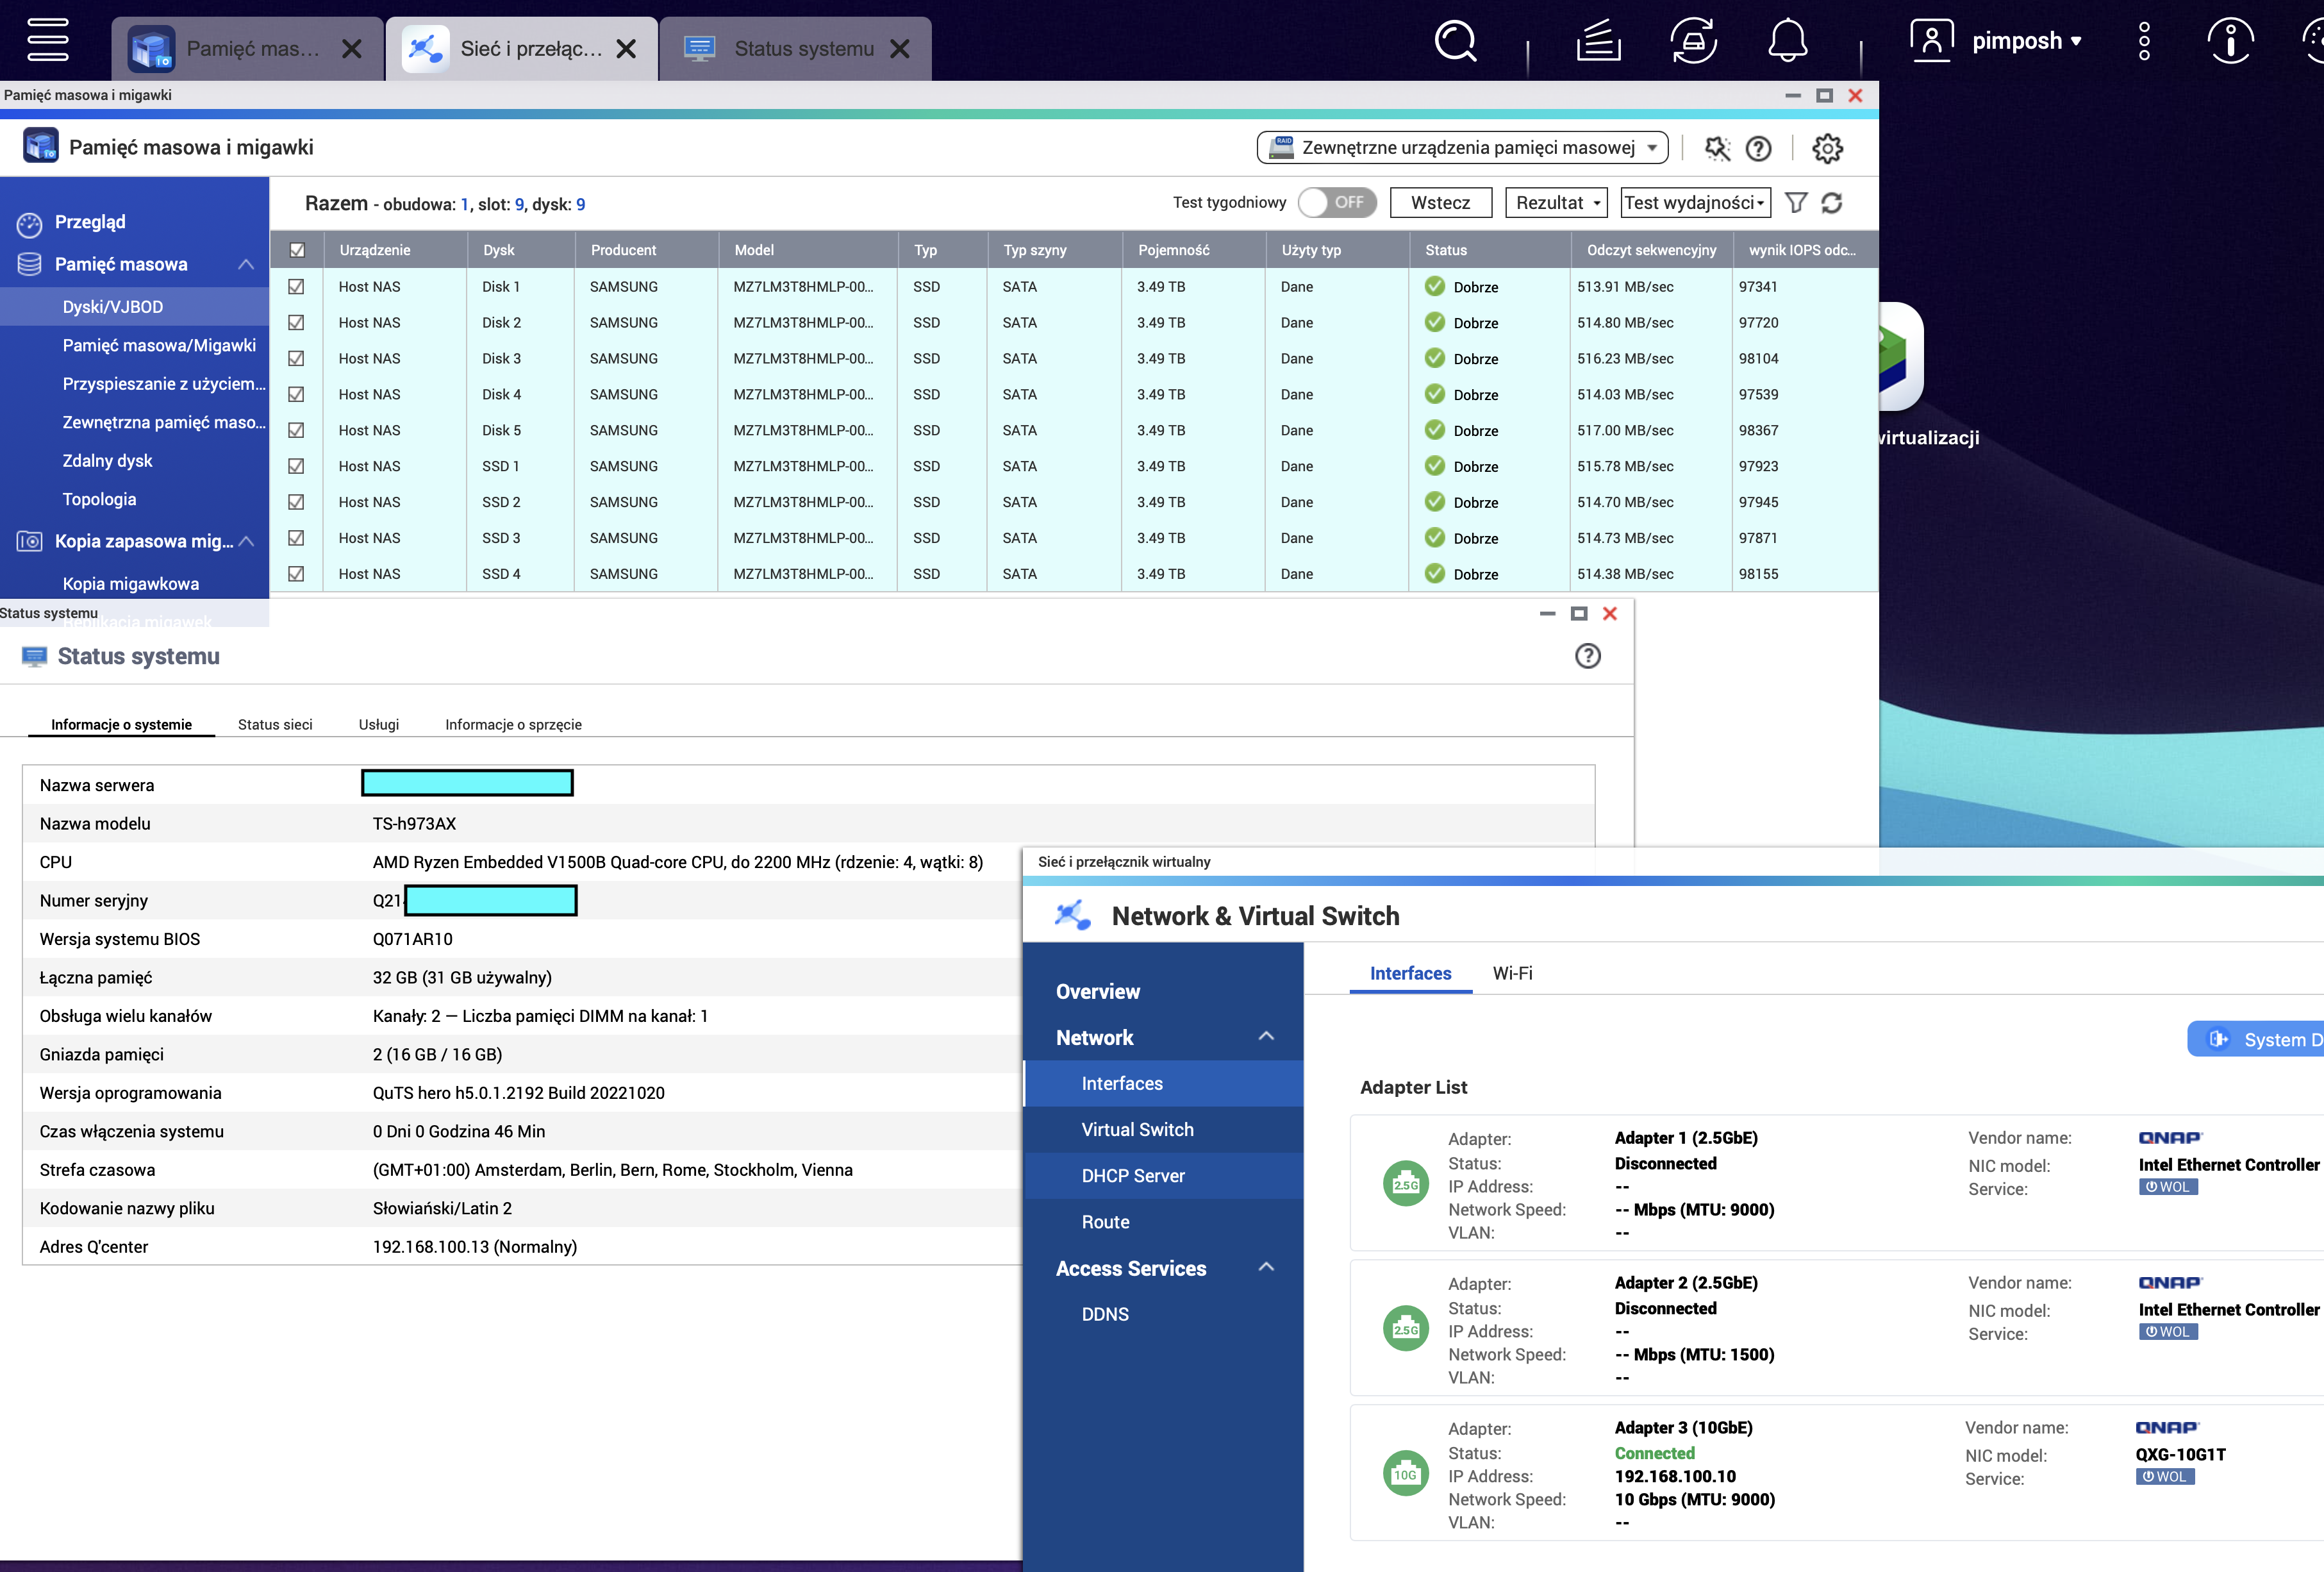Switch to Status sieci tab

click(275, 725)
